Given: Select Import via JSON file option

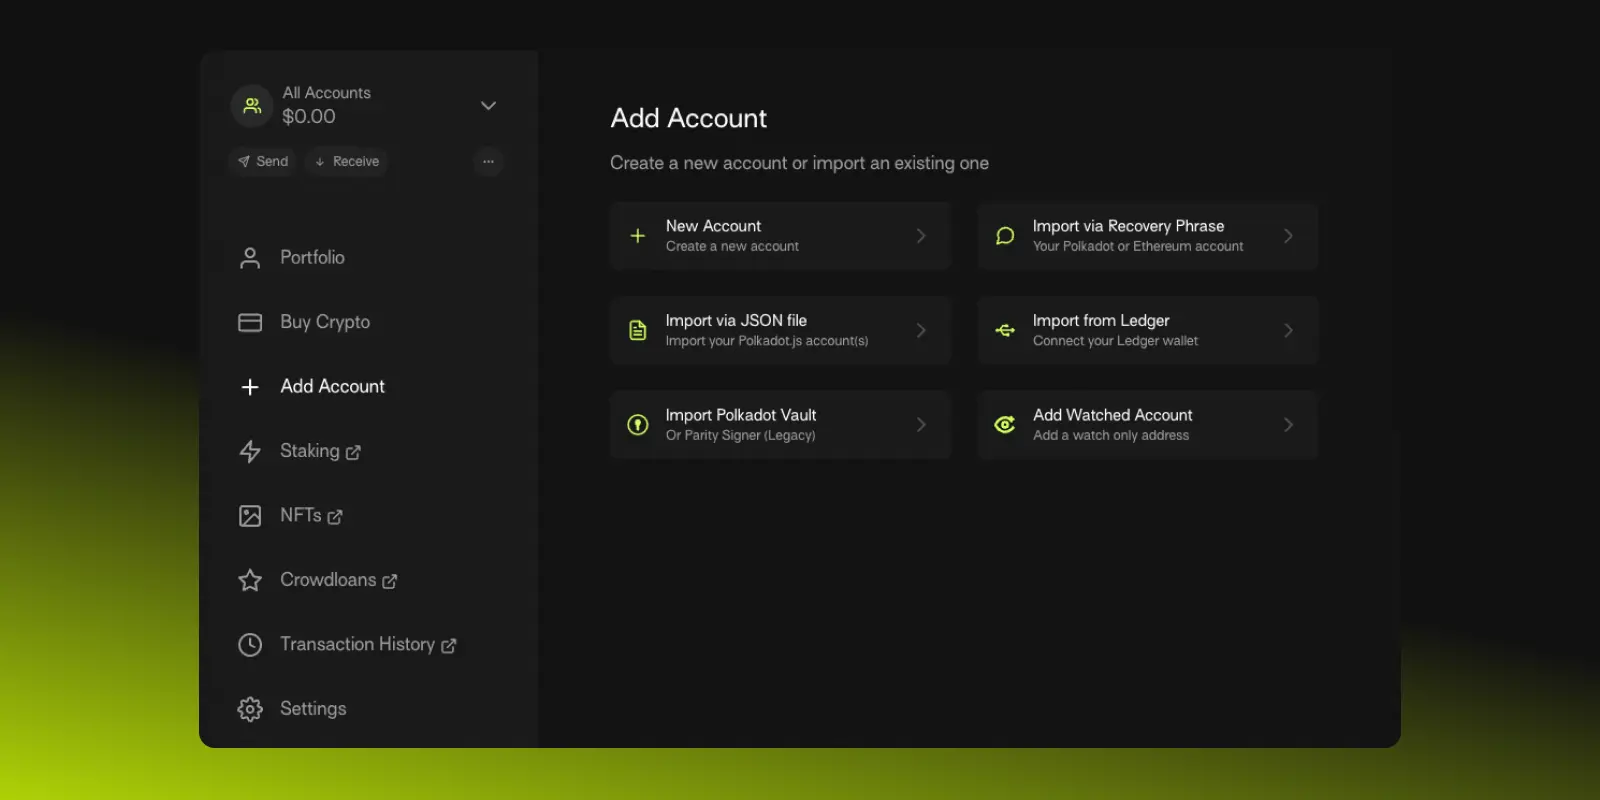Looking at the screenshot, I should 780,330.
